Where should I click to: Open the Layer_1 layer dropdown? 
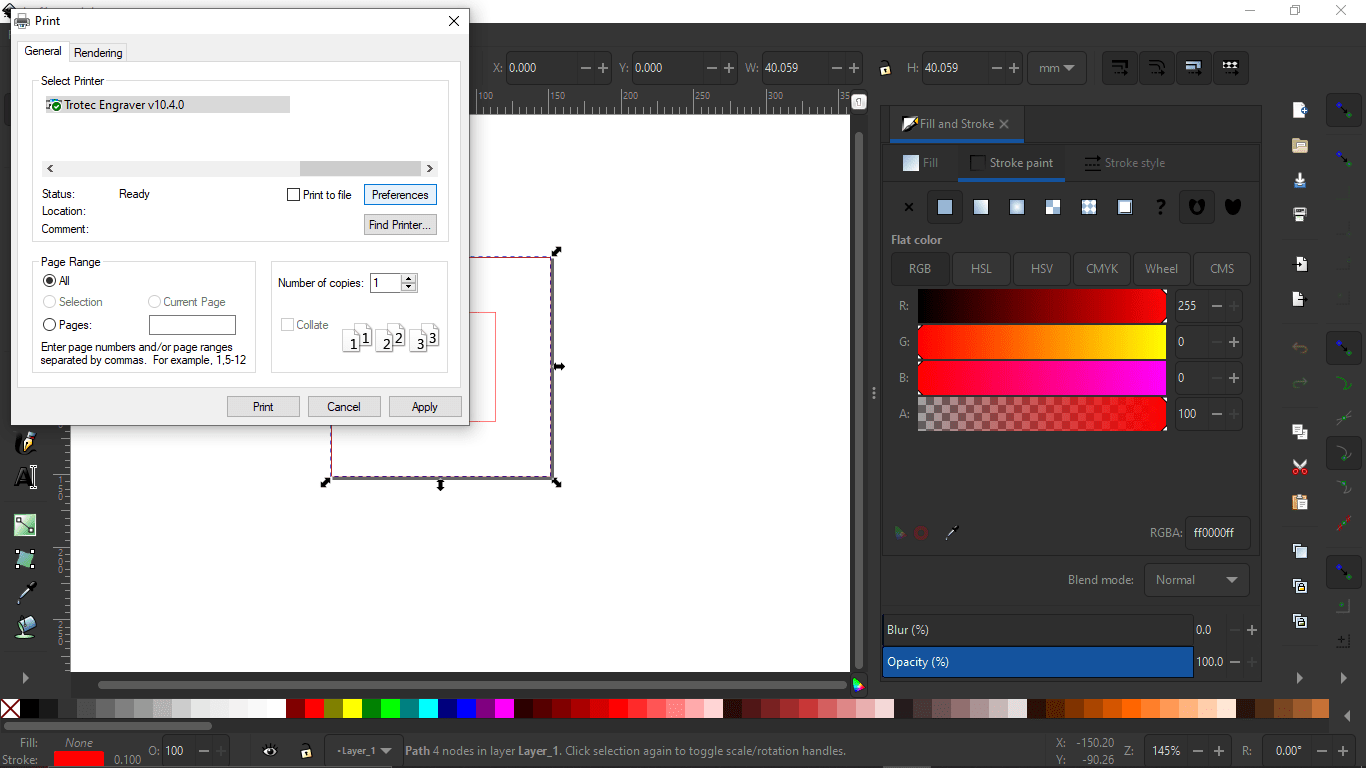click(x=363, y=751)
